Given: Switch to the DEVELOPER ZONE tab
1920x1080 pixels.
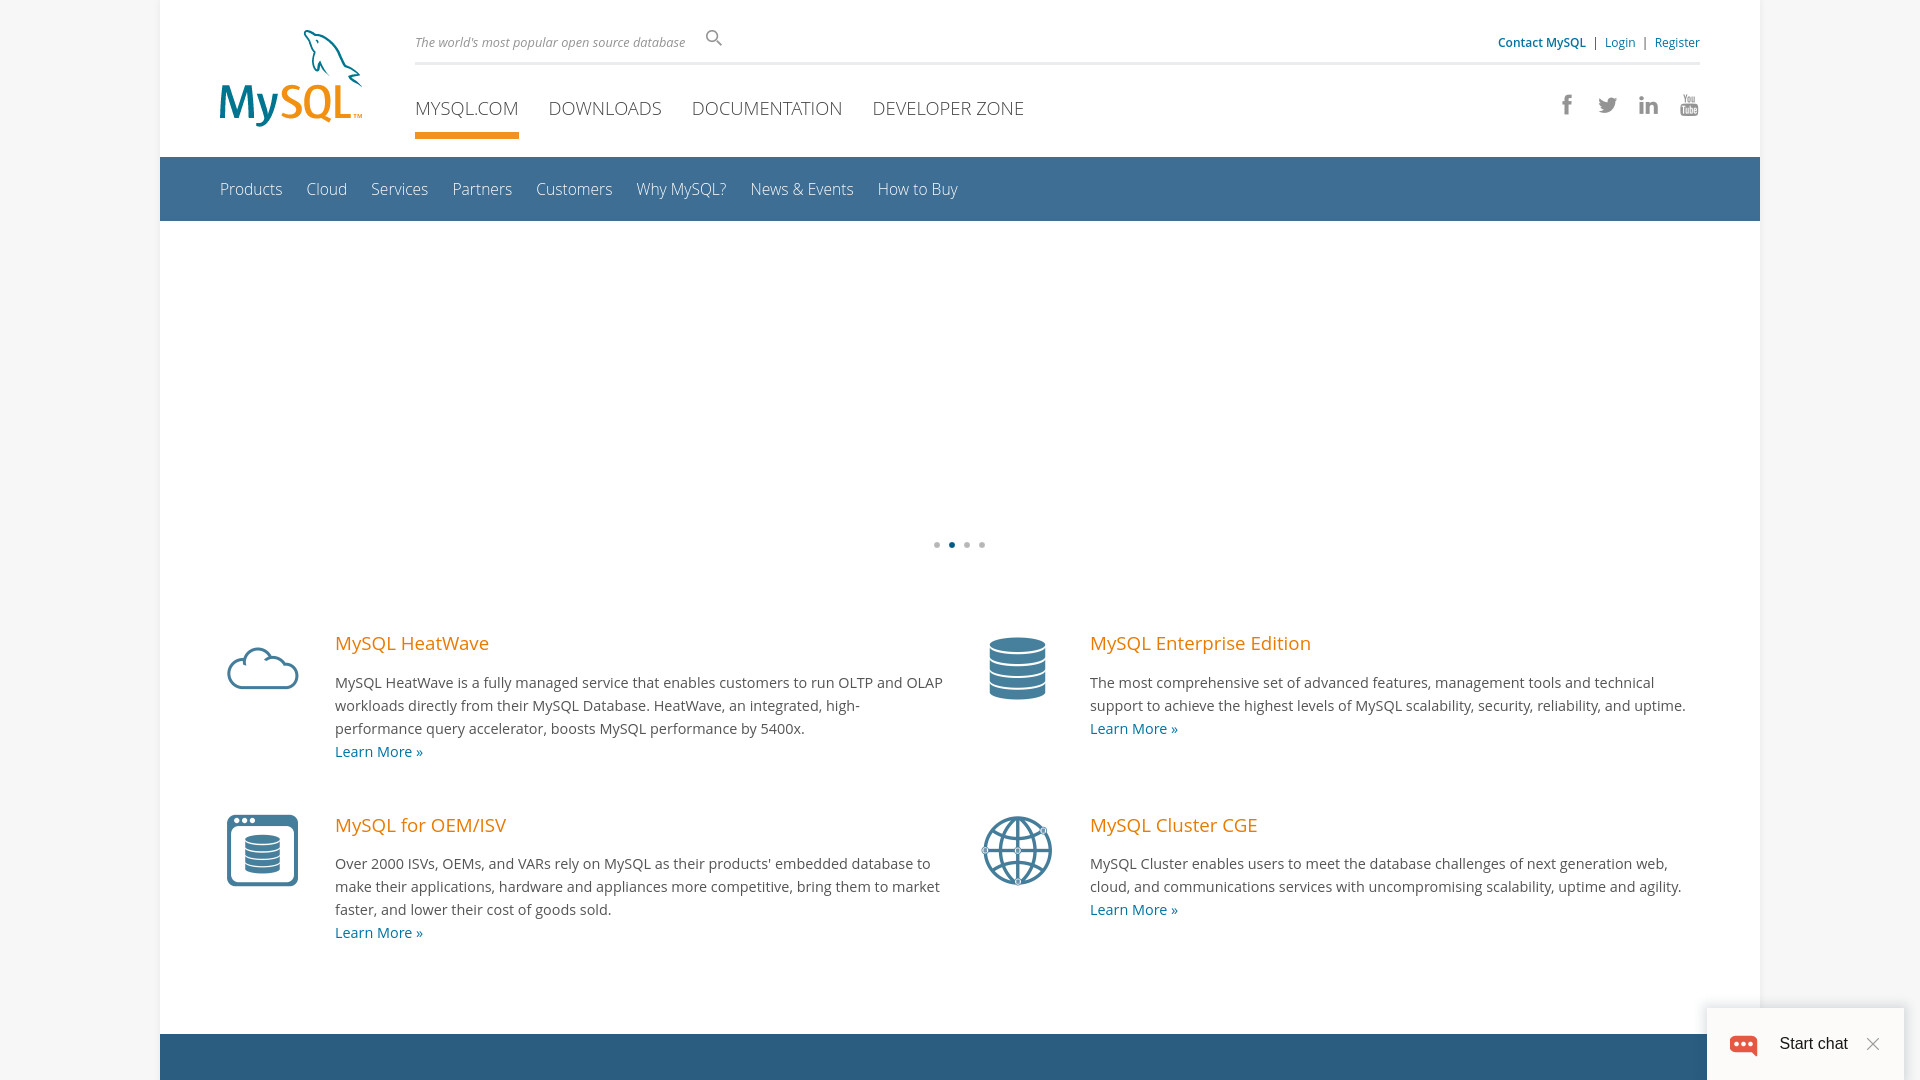Looking at the screenshot, I should [x=948, y=108].
